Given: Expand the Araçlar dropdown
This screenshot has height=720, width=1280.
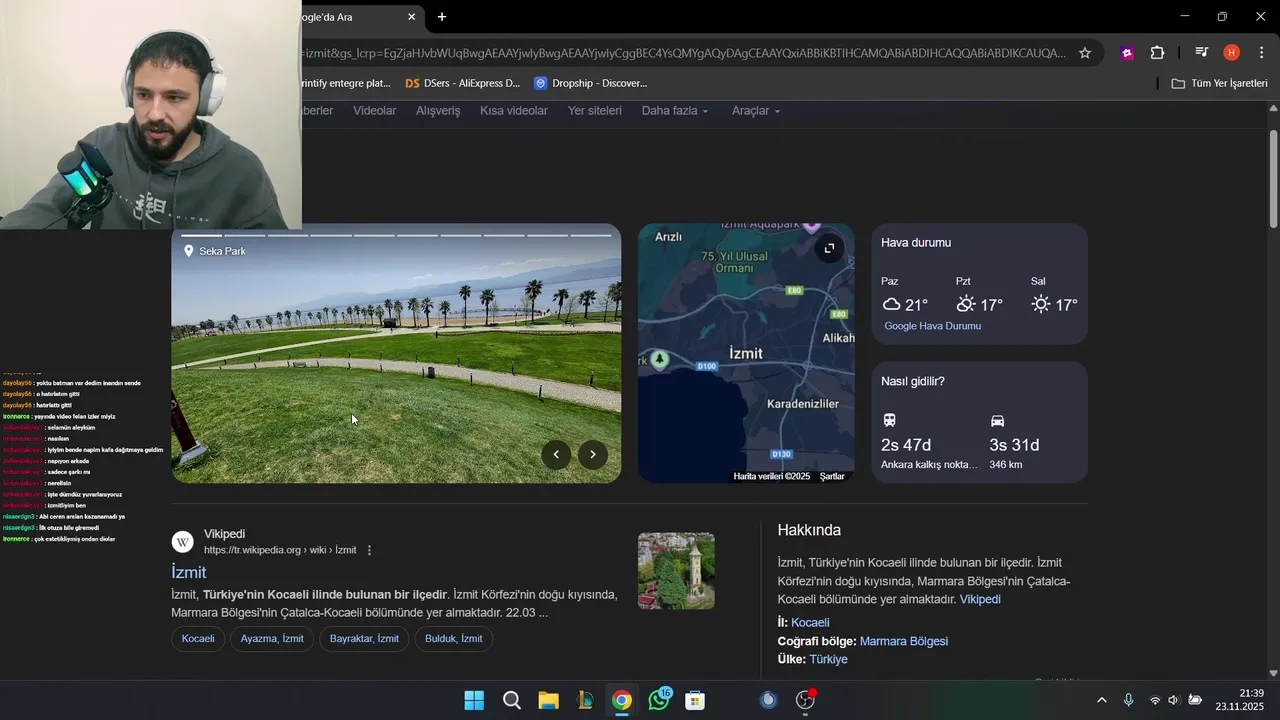Looking at the screenshot, I should point(756,111).
